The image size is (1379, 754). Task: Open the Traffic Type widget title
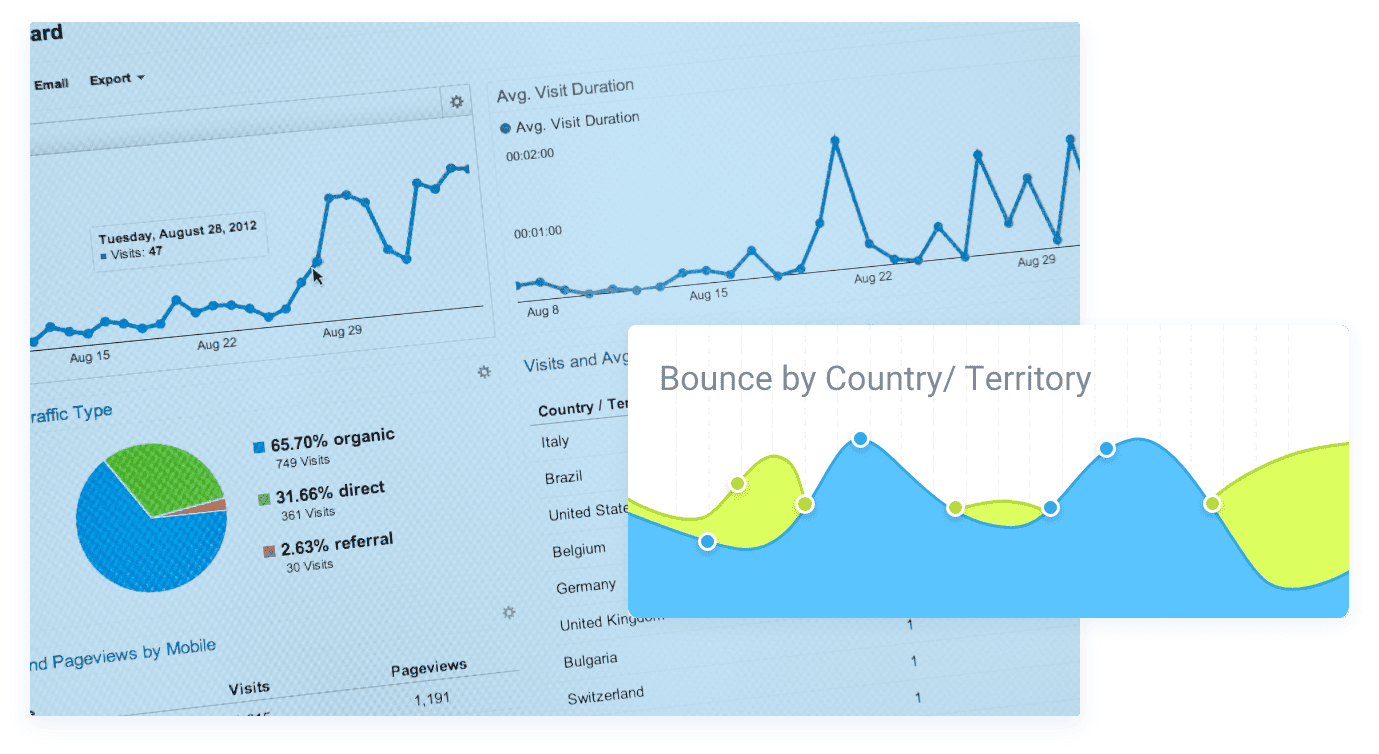click(71, 413)
